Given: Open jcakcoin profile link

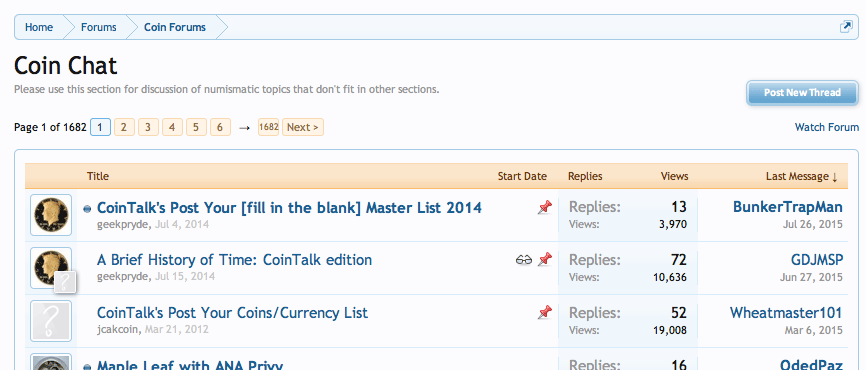Looking at the screenshot, I should click(119, 330).
